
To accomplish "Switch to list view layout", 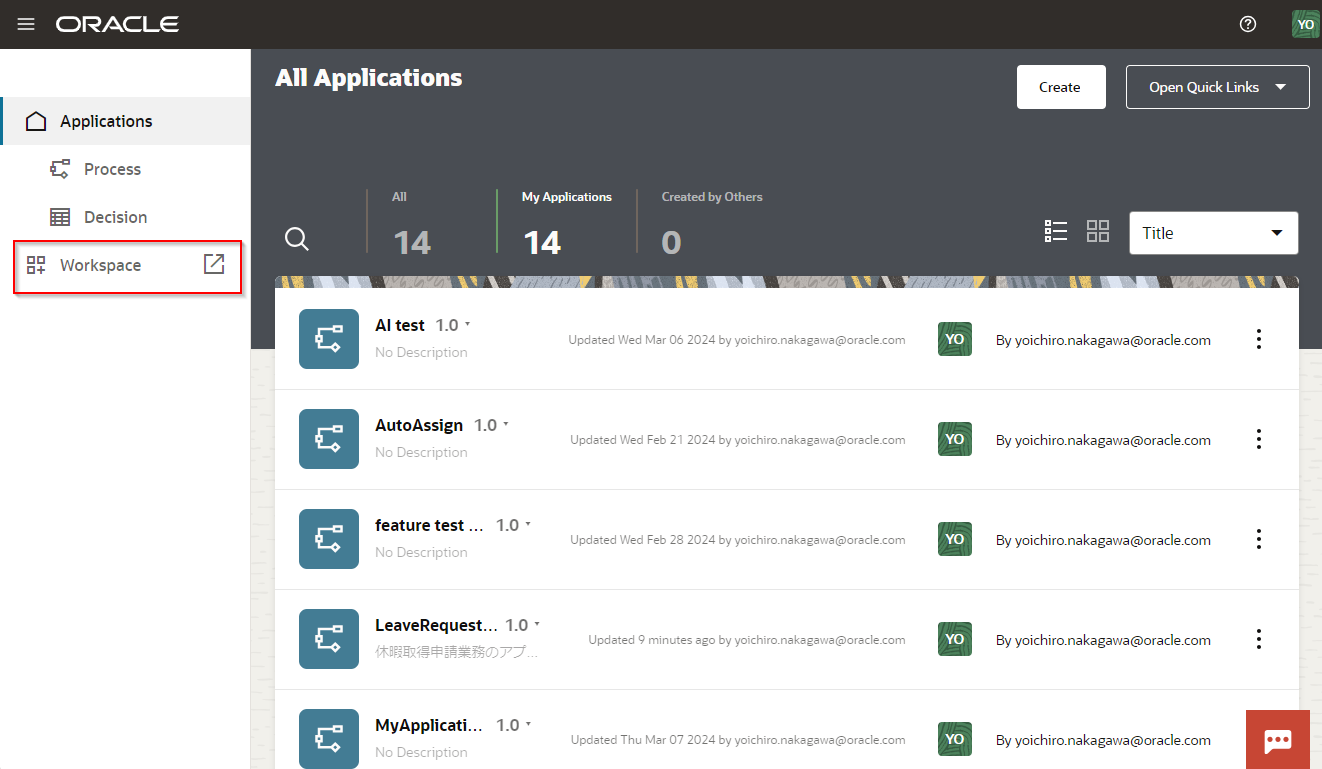I will pyautogui.click(x=1055, y=232).
